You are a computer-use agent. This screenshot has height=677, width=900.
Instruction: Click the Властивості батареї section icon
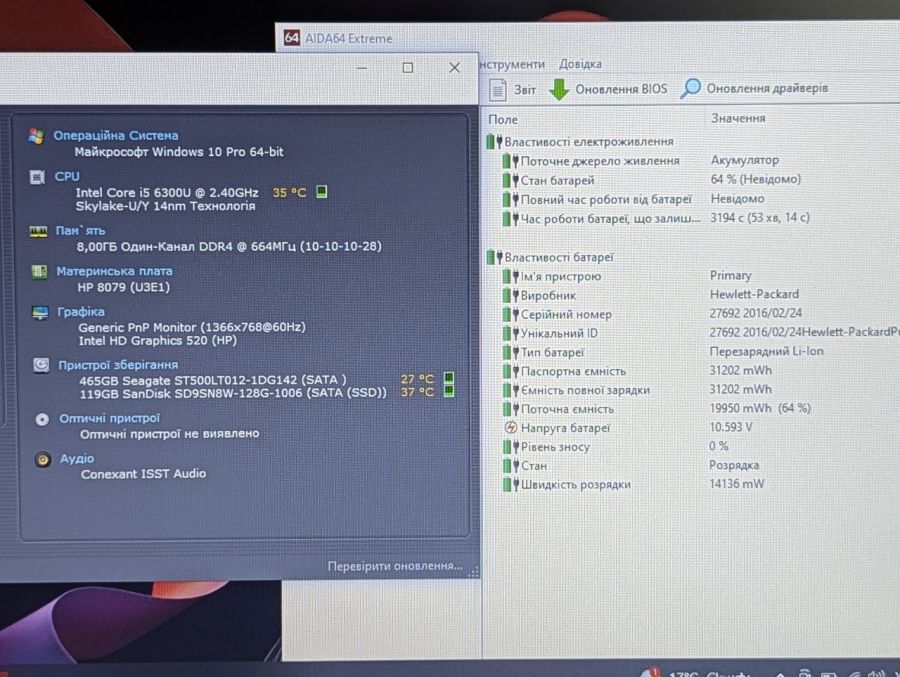click(494, 257)
